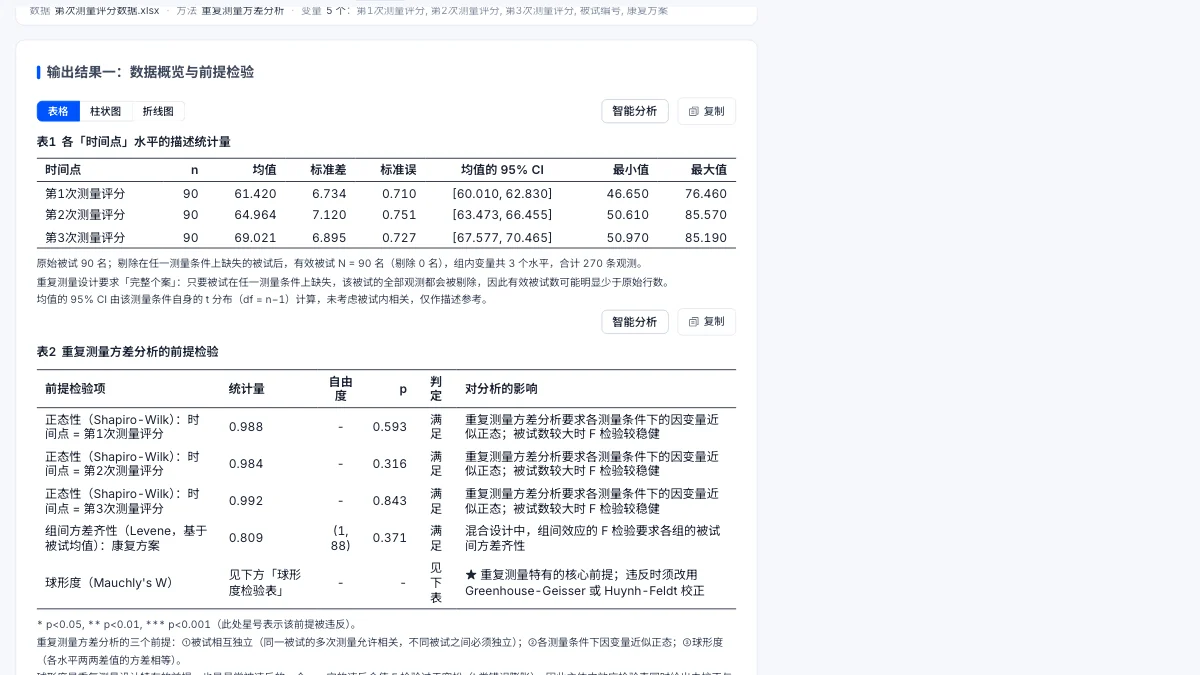
Task: Click copy icon in lower 复制 button
Action: coord(694,322)
